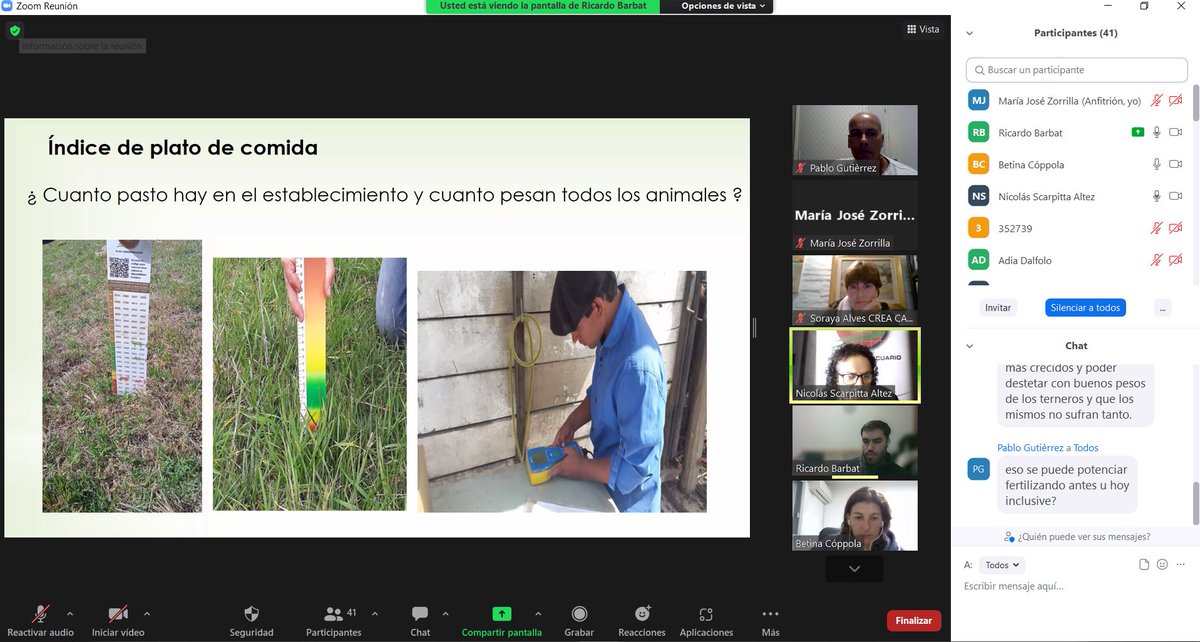Click the chat file attachment icon

(1144, 565)
